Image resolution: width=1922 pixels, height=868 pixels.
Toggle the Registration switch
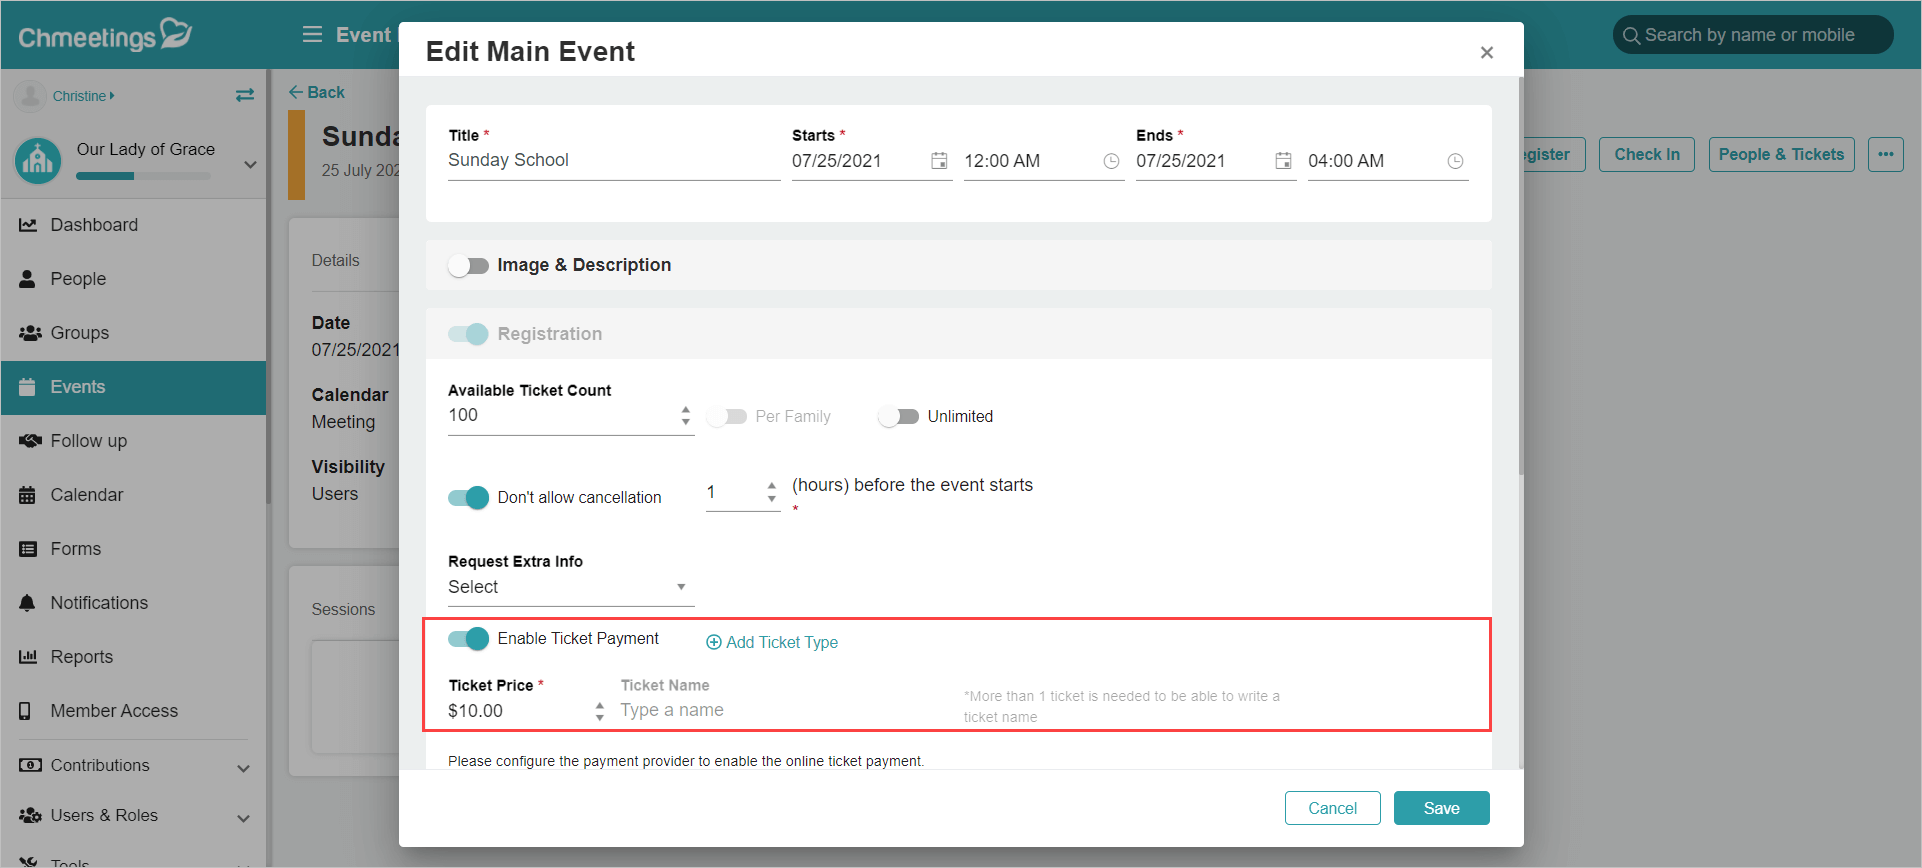point(468,334)
